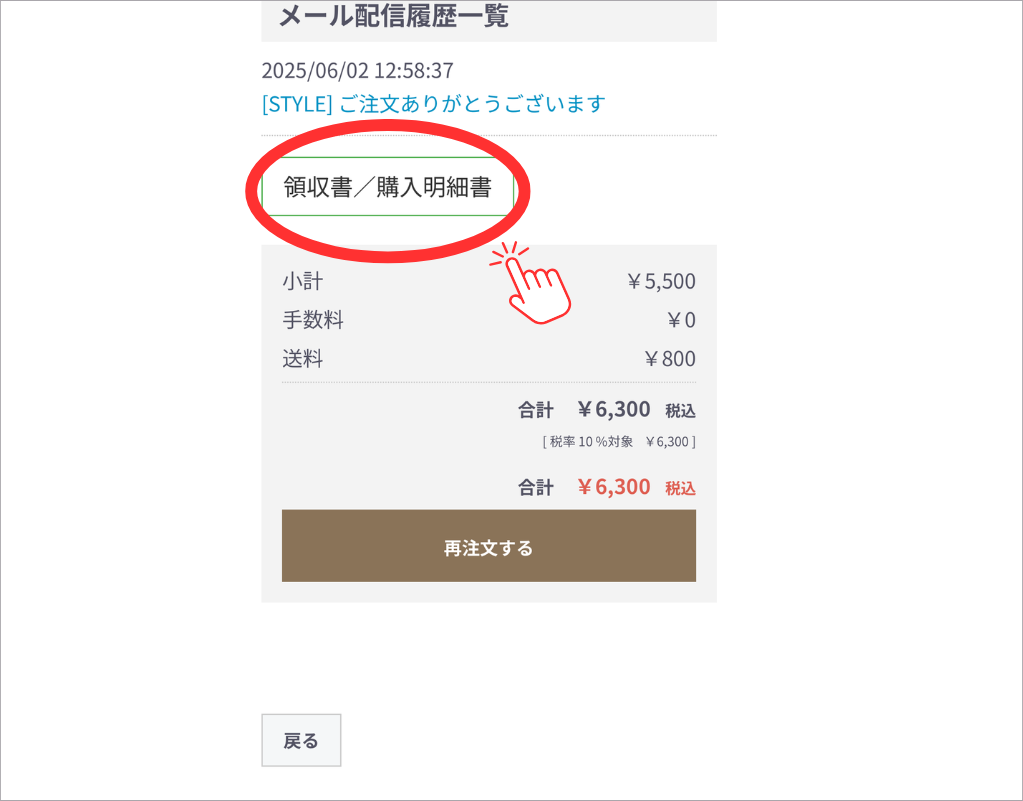Click the 再注文する reorder button

point(489,546)
